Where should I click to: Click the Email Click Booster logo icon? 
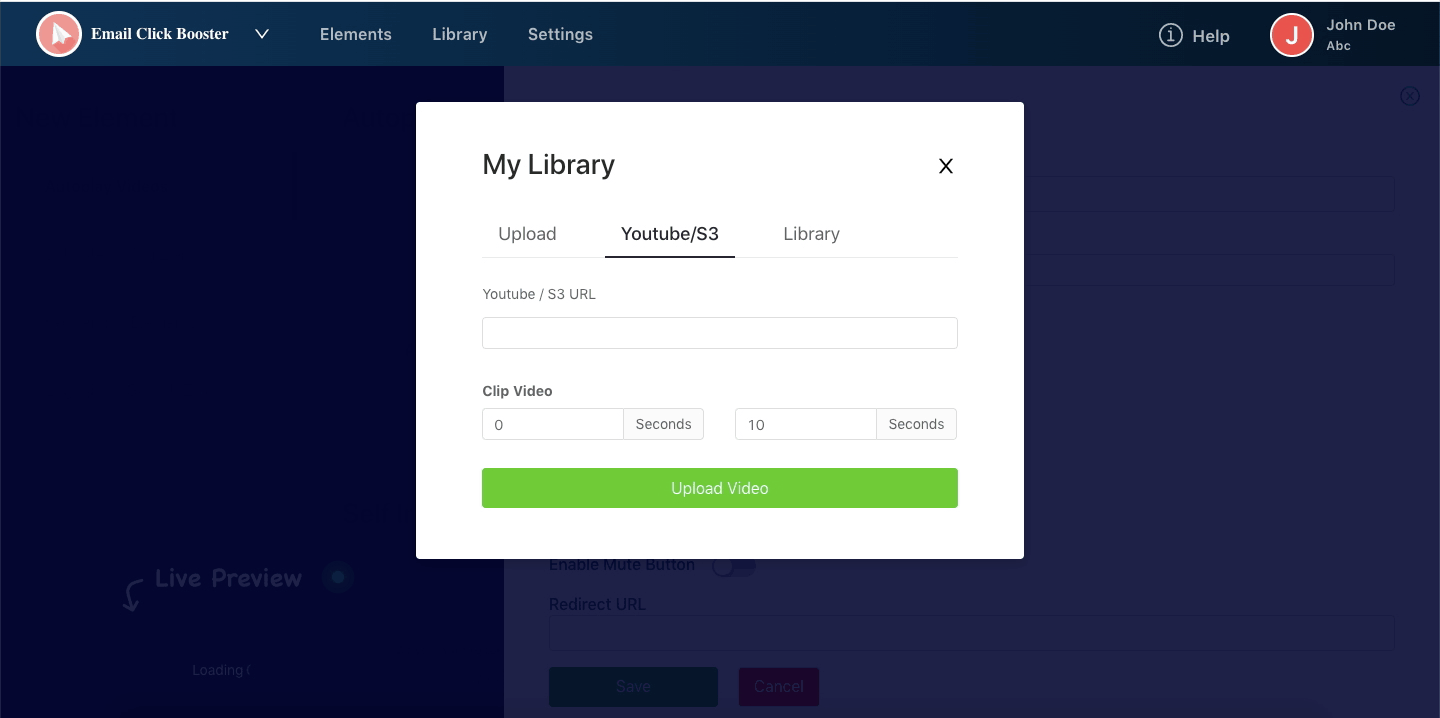(x=59, y=34)
